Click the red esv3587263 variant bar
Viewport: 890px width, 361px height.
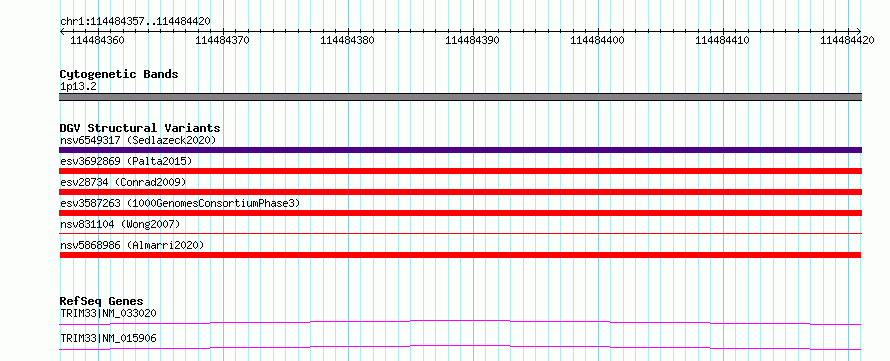pyautogui.click(x=460, y=213)
